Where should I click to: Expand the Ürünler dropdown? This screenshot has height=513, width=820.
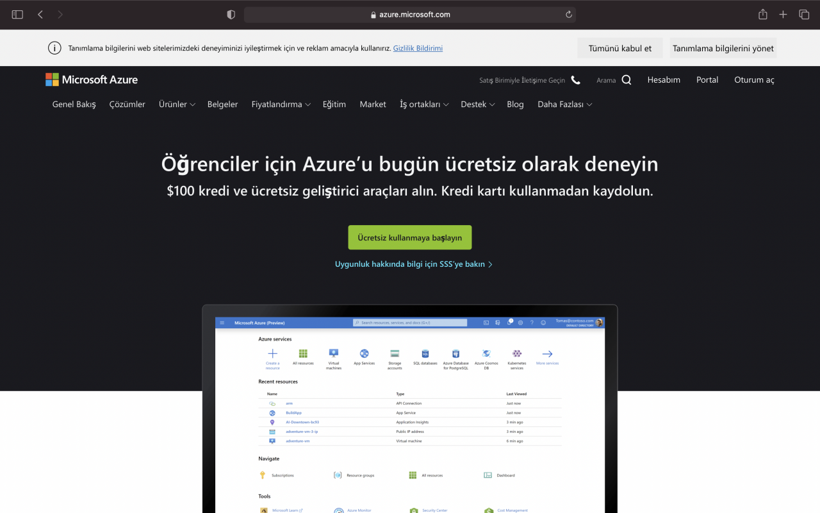click(177, 104)
